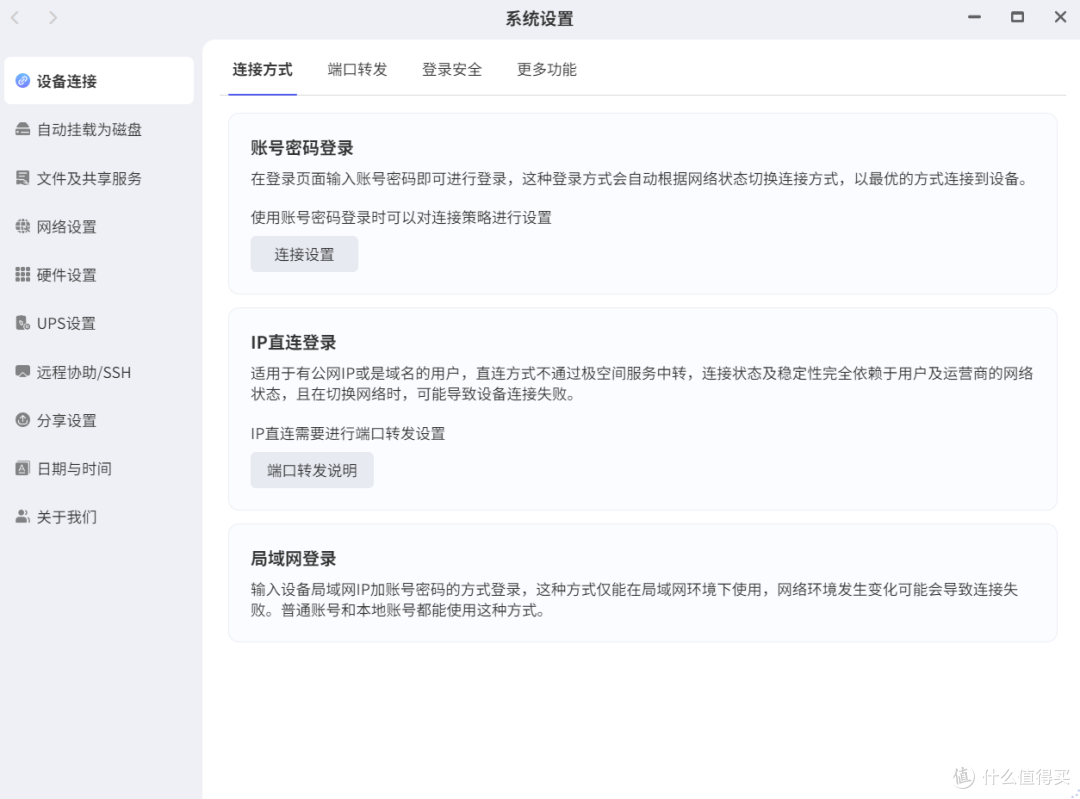Click the UPS设置 icon
The height and width of the screenshot is (799, 1080).
(x=23, y=322)
